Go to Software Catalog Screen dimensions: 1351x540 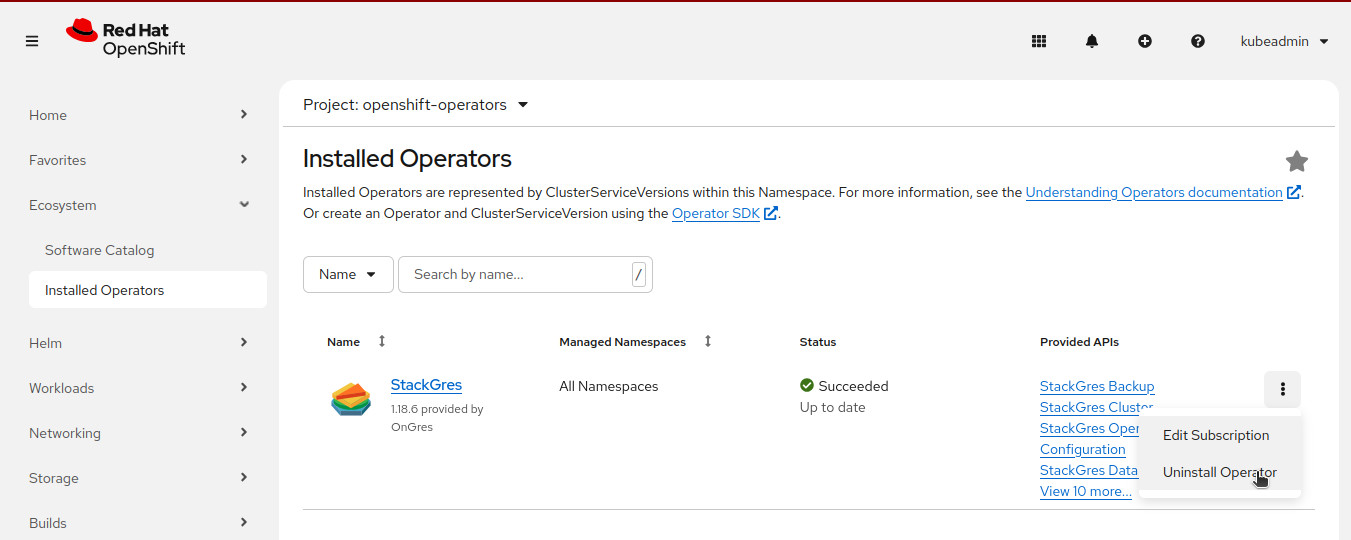coord(148,250)
